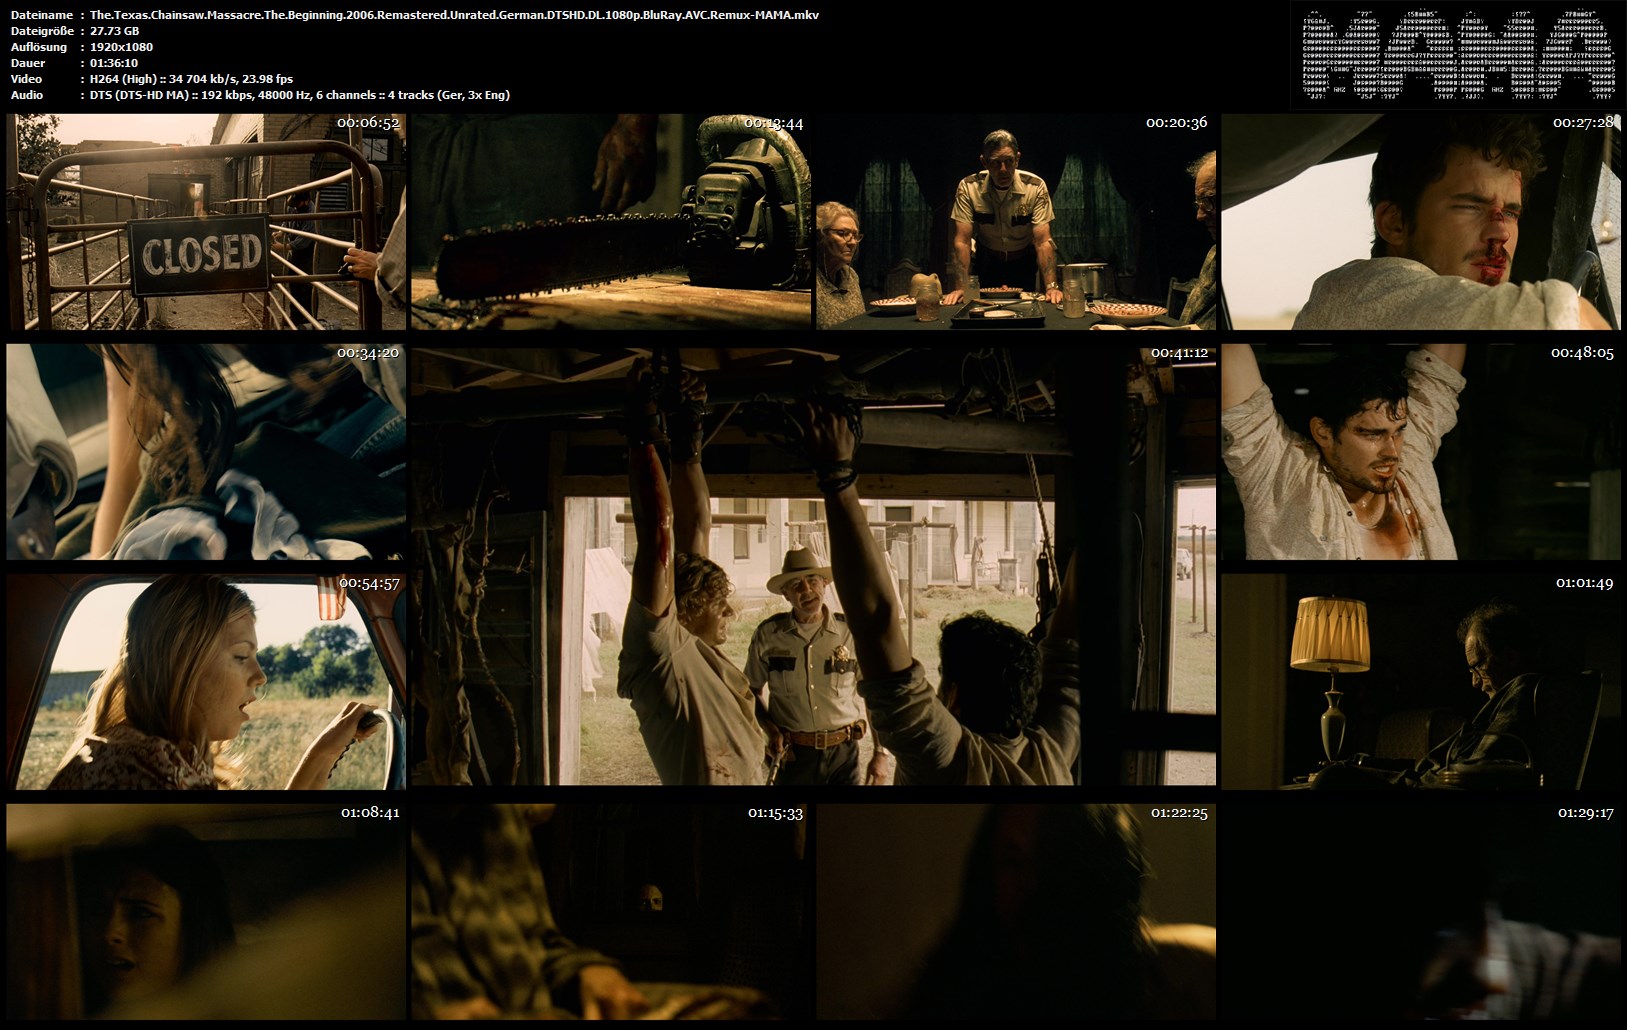
Task: Click the 'DTS (DTS-HD MA)' audio line
Action: pyautogui.click(x=299, y=95)
